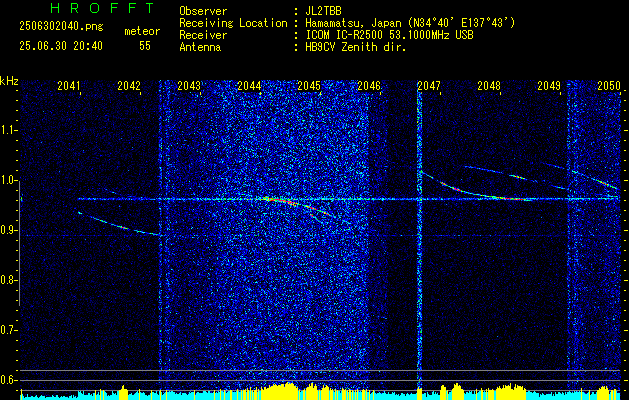629x400 pixels.
Task: Click the 2045 time marker
Action: pyautogui.click(x=309, y=86)
